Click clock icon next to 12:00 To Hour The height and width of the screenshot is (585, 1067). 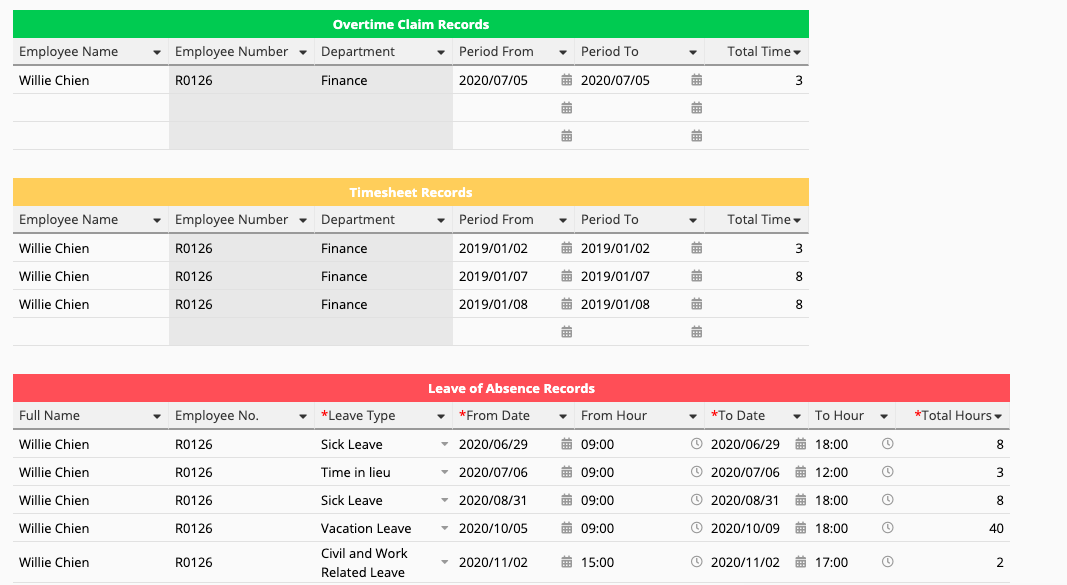tap(887, 472)
